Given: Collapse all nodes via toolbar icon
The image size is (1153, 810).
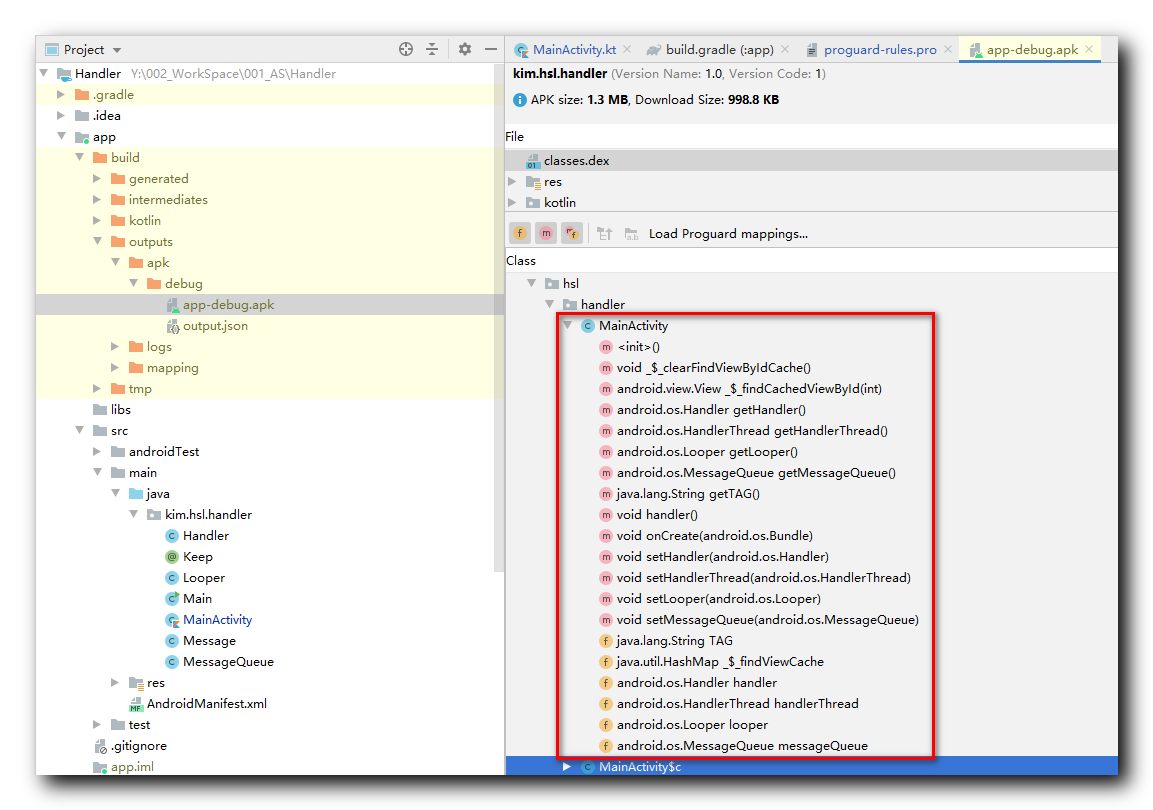Looking at the screenshot, I should point(430,49).
